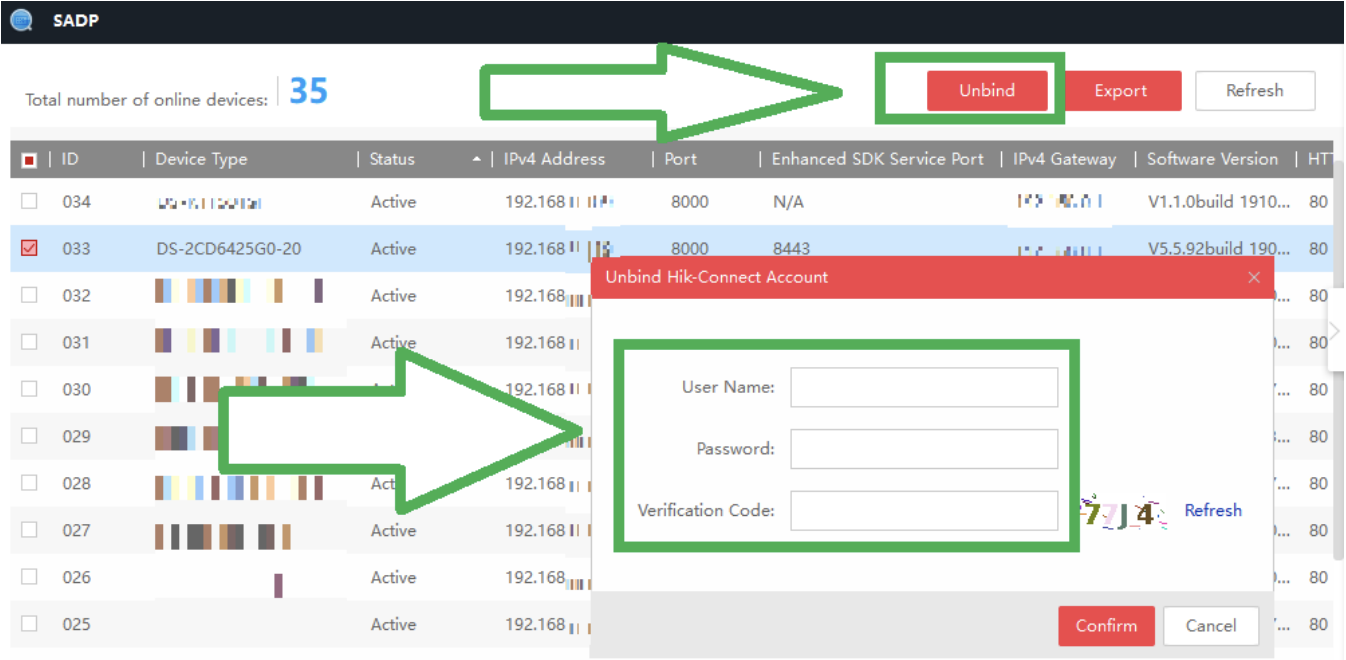
Task: Confirm the unbind dialog
Action: pyautogui.click(x=1106, y=626)
